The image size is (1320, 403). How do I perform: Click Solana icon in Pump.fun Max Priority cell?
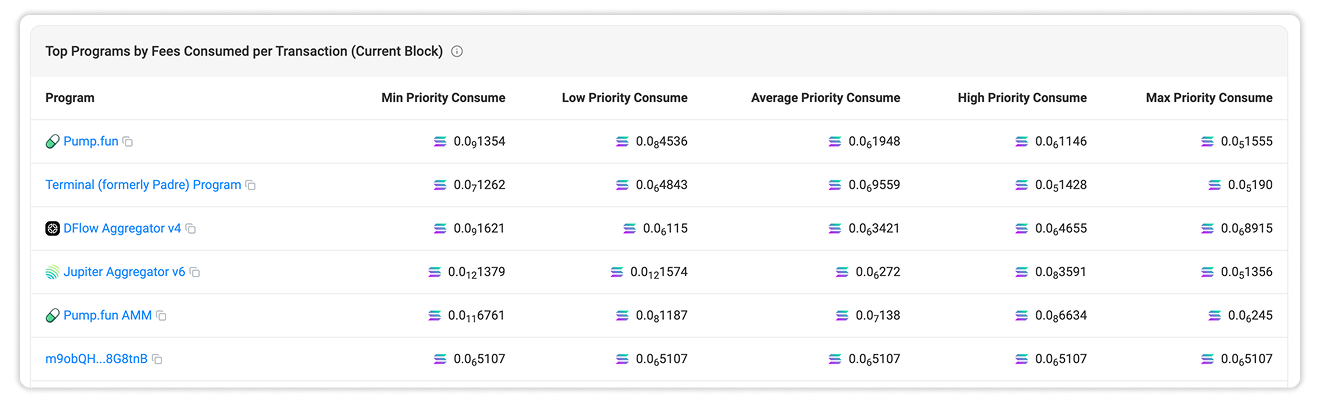tap(1208, 142)
